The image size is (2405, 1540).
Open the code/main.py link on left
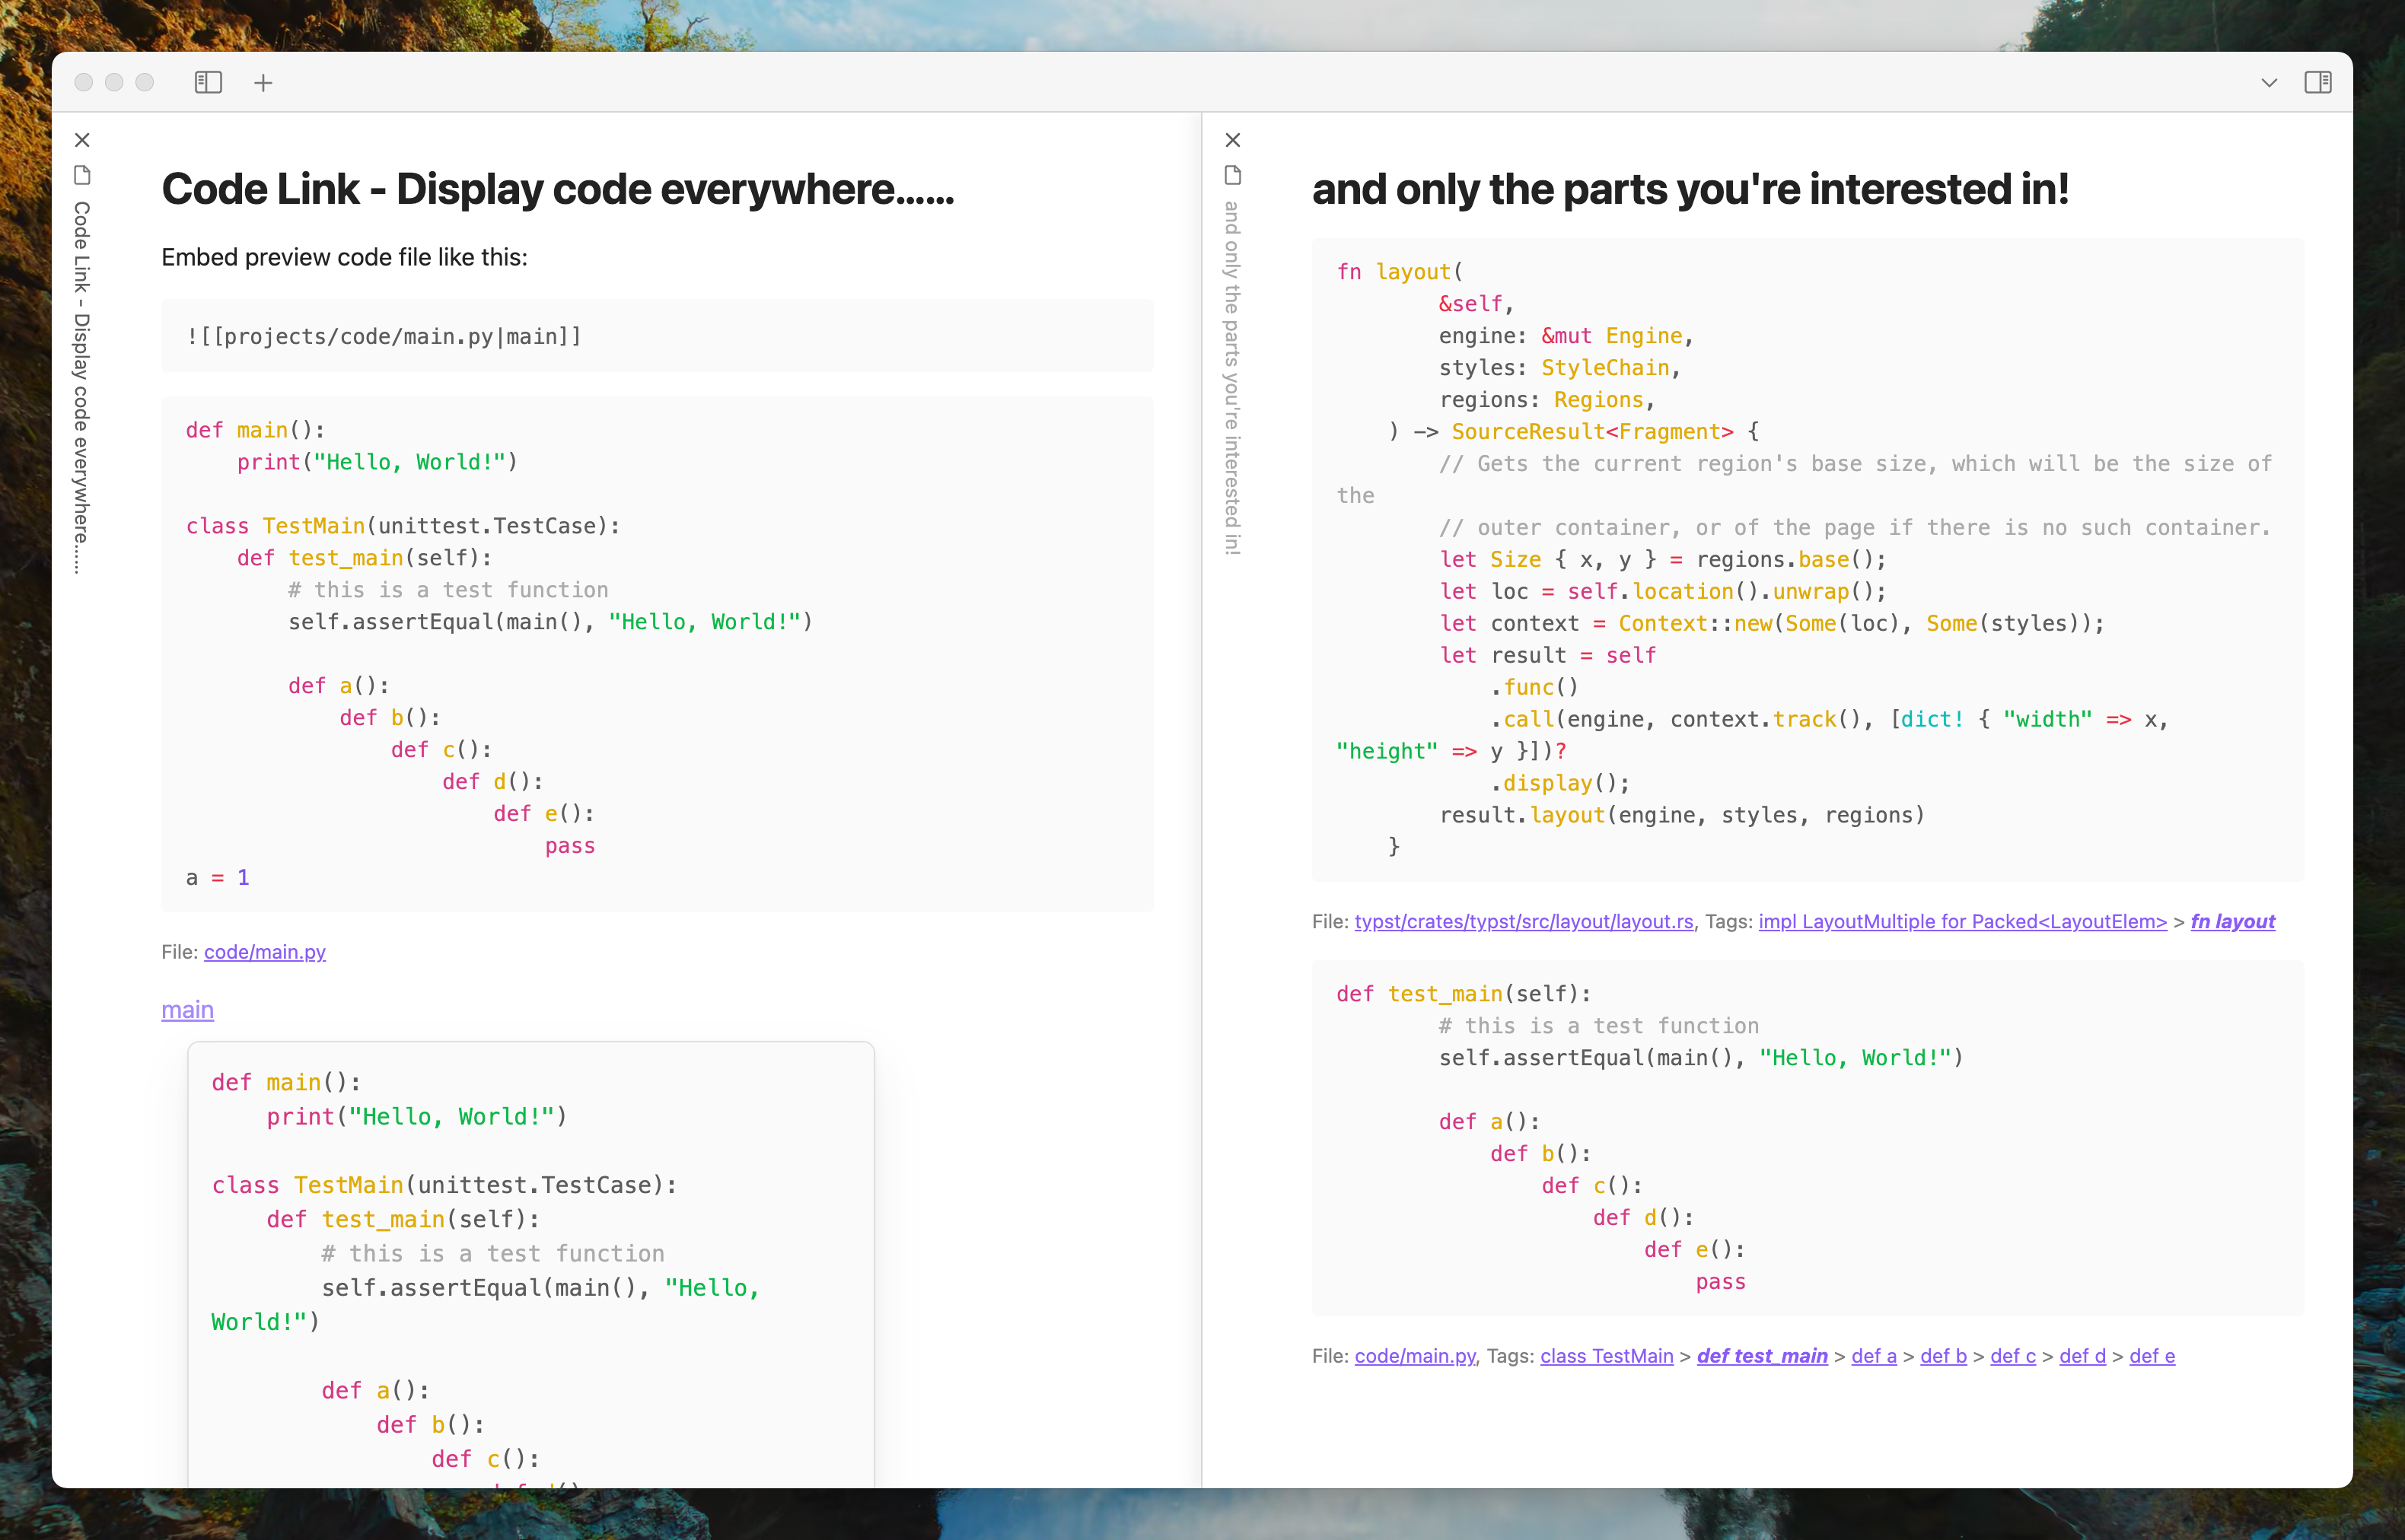265,952
